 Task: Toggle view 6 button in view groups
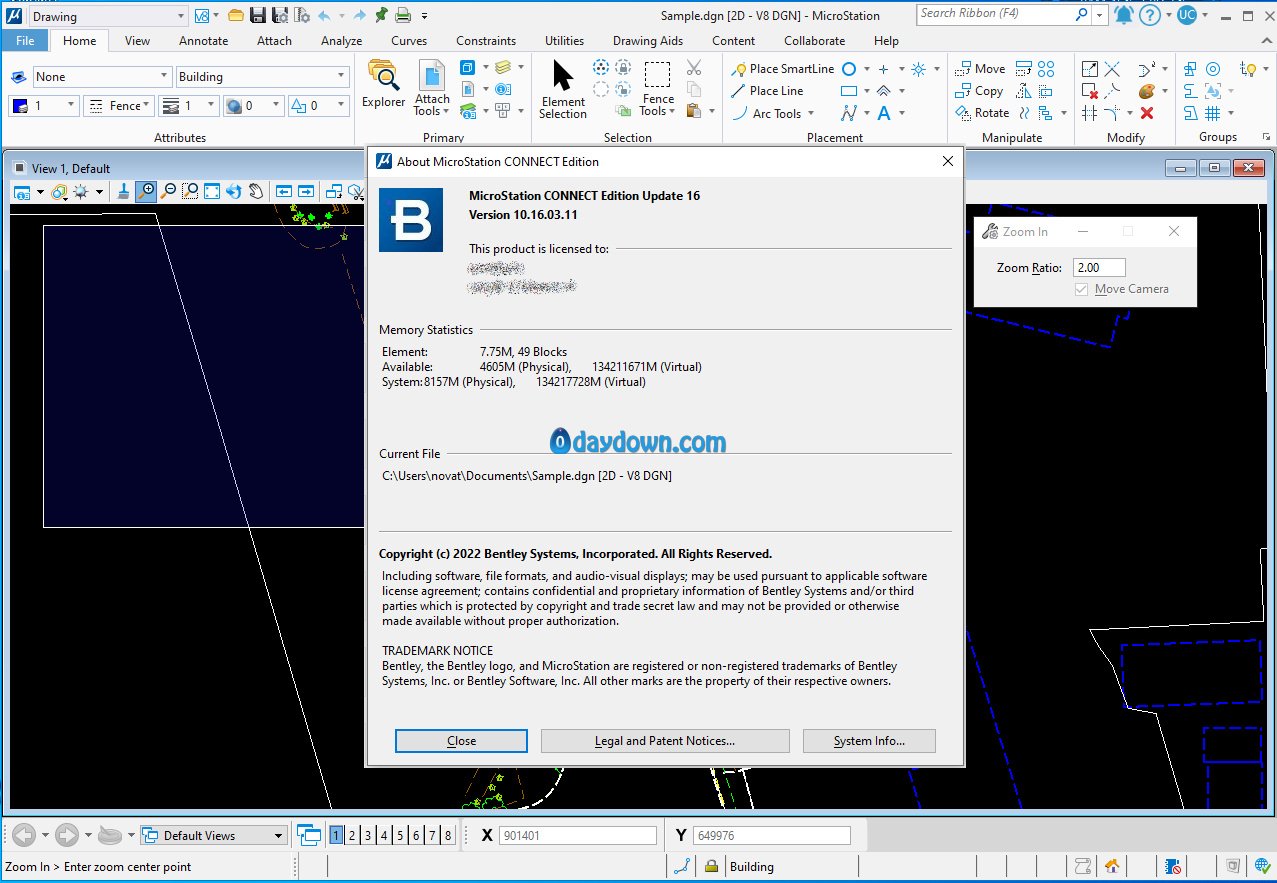[416, 835]
